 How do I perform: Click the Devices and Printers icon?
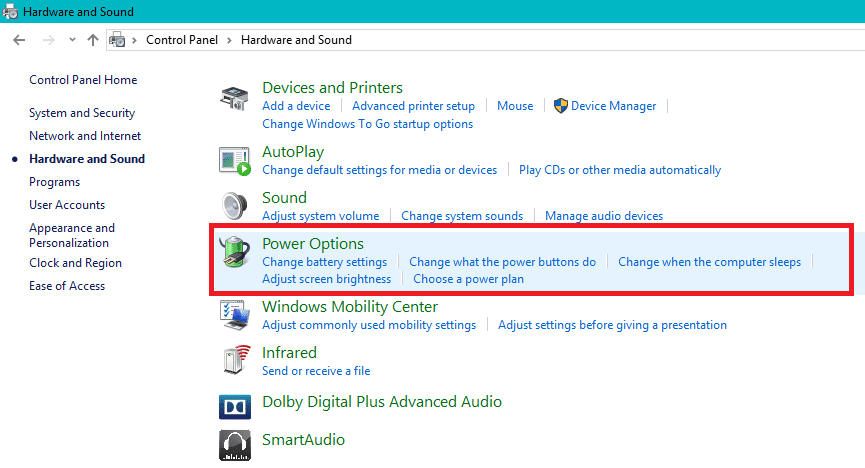pos(234,100)
